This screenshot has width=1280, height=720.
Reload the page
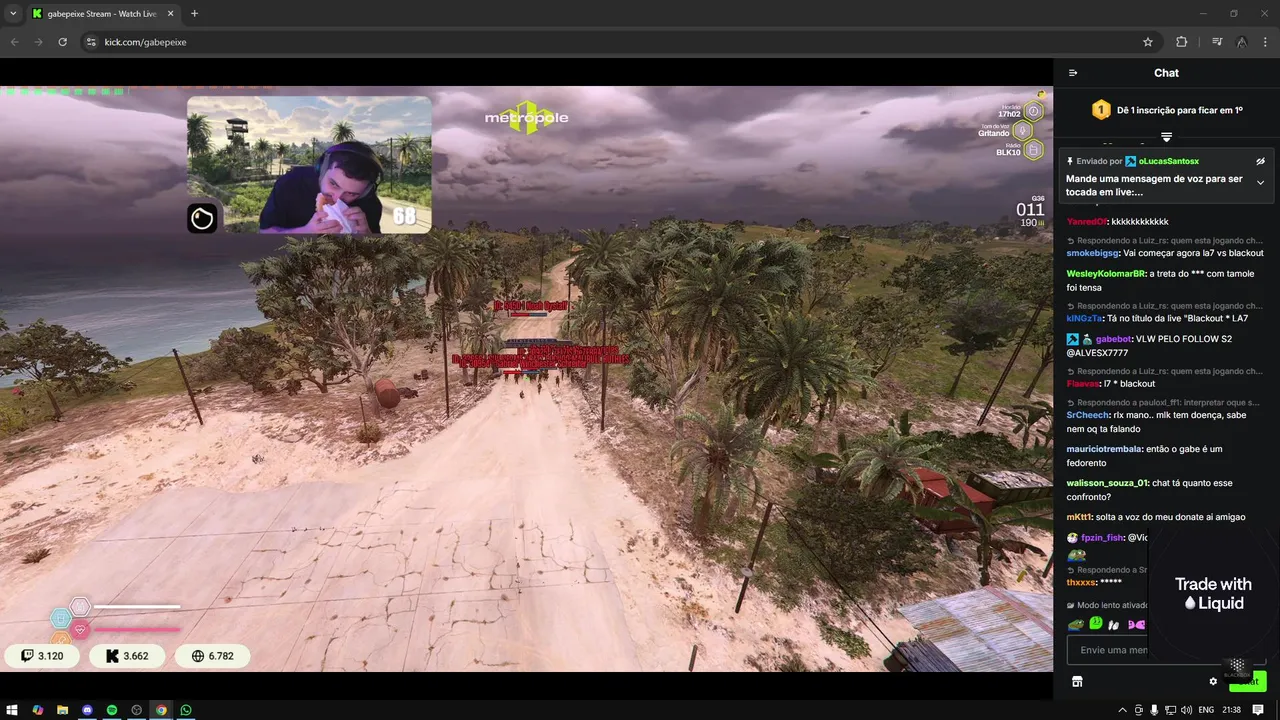coord(63,42)
